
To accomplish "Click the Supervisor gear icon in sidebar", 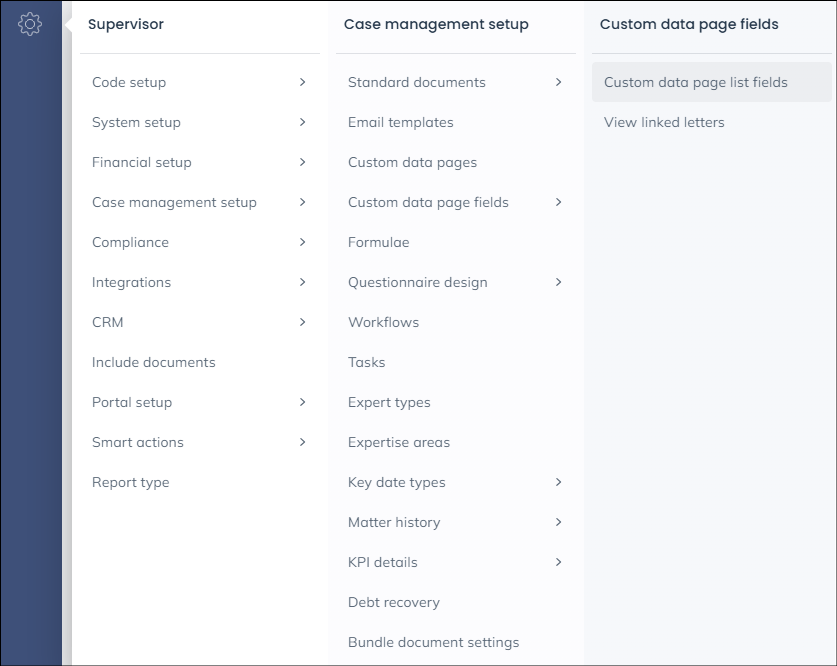I will click(x=30, y=25).
